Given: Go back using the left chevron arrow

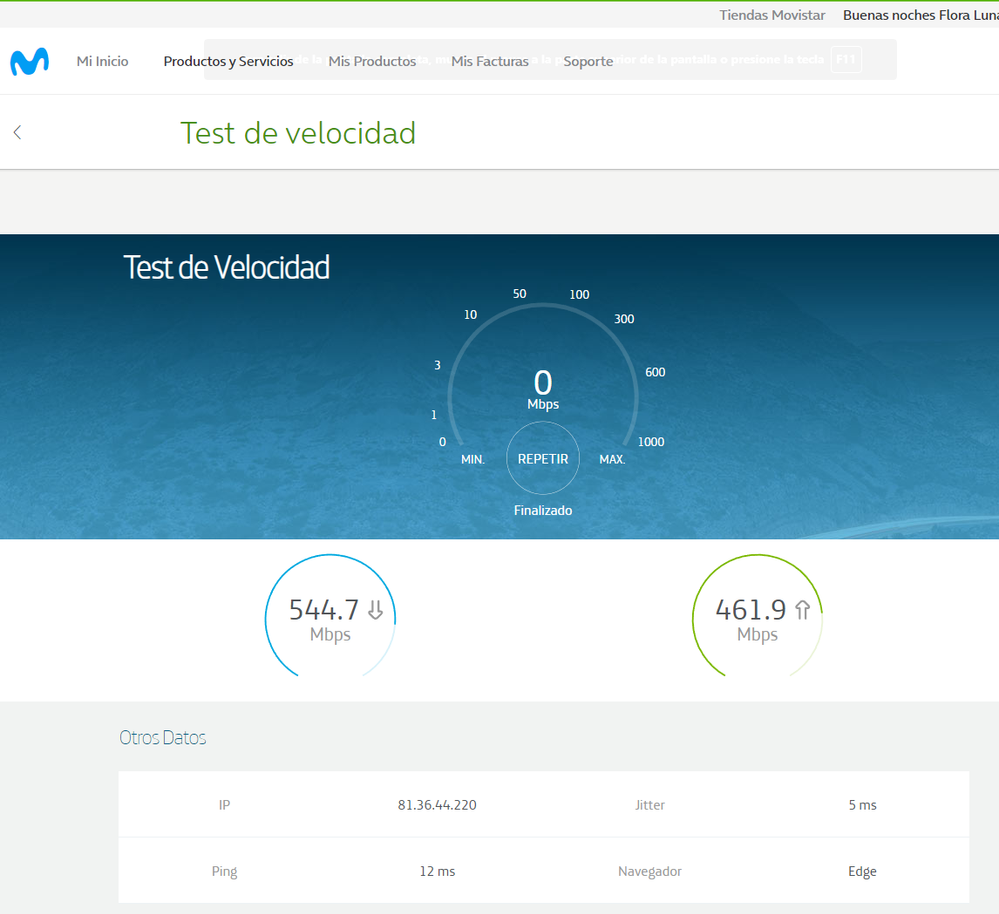Looking at the screenshot, I should pyautogui.click(x=17, y=132).
